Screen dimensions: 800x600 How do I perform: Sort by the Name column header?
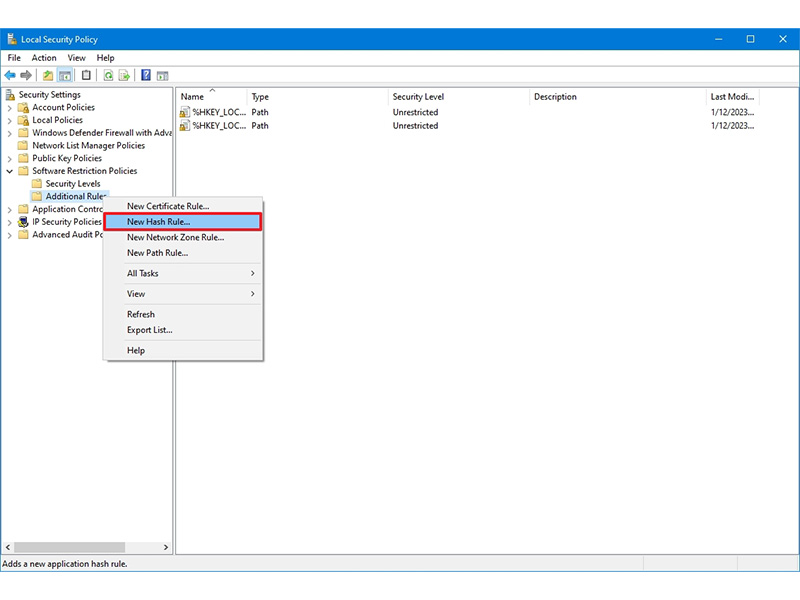click(212, 96)
